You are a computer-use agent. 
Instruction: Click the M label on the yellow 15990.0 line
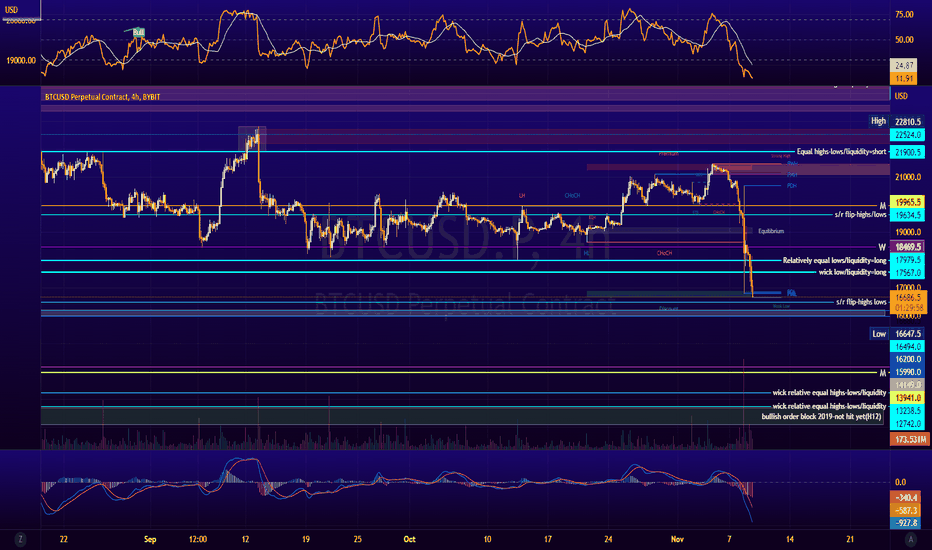882,373
